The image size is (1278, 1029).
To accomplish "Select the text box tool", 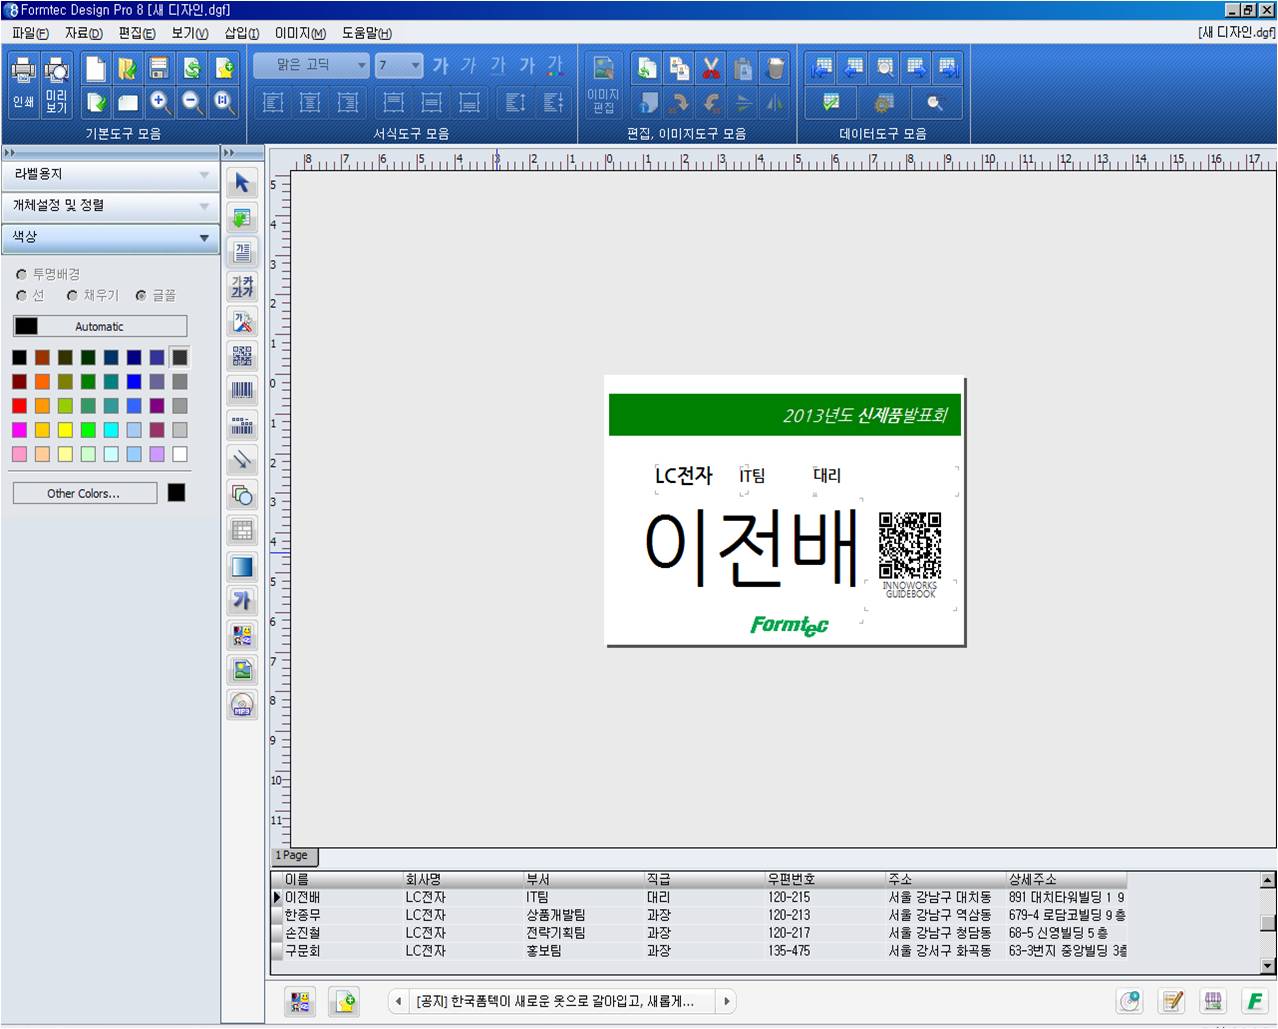I will coord(242,252).
